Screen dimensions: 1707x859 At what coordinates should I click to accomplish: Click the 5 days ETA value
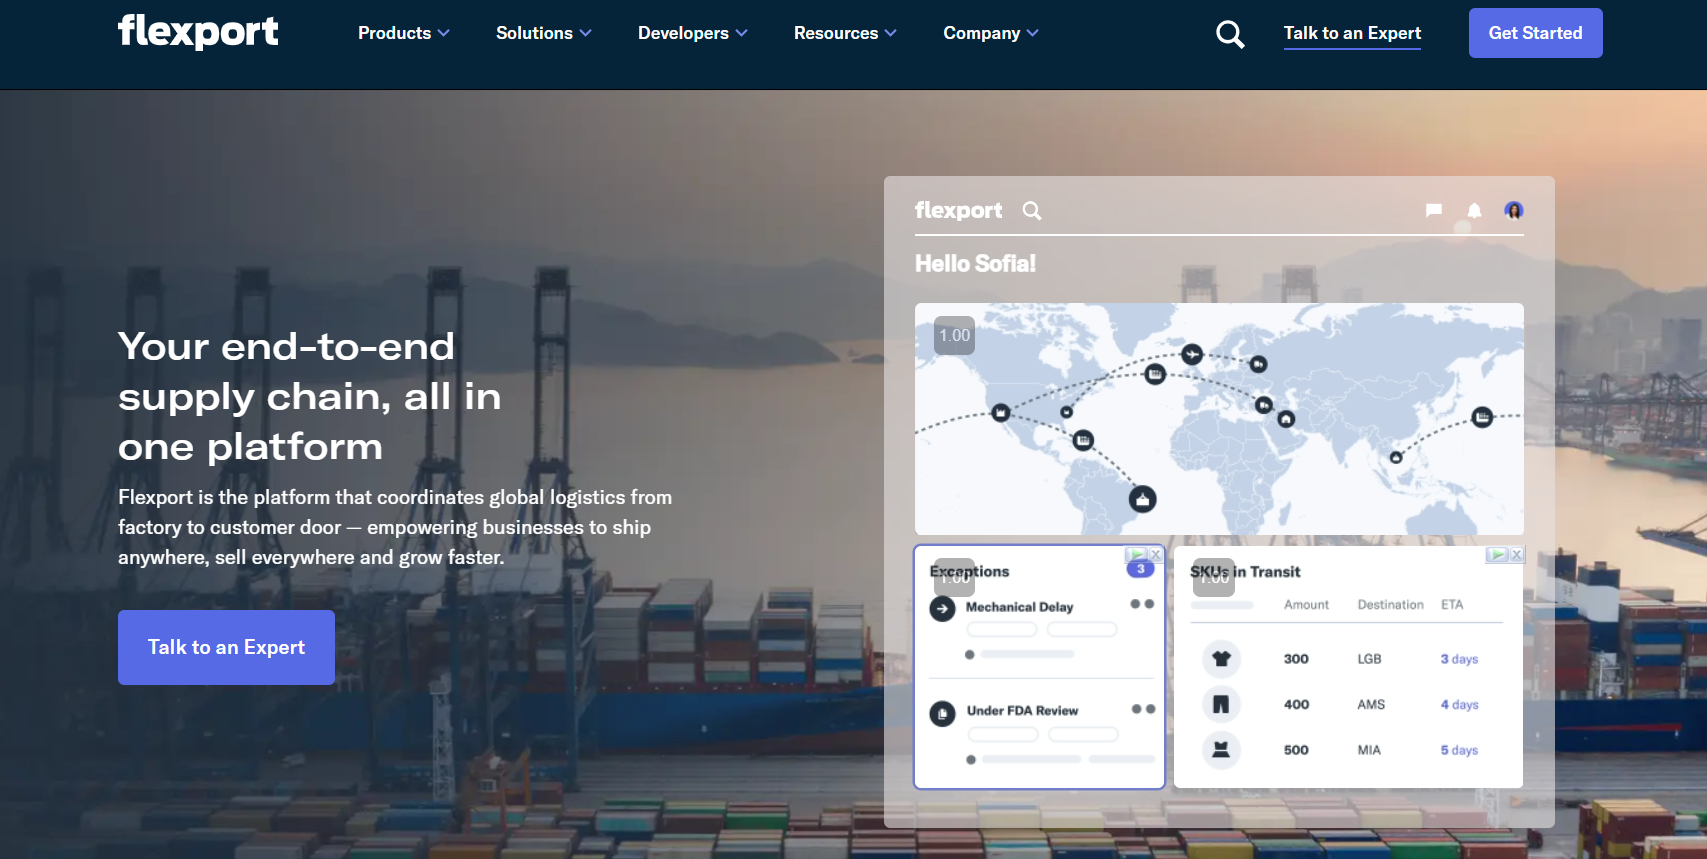1459,750
